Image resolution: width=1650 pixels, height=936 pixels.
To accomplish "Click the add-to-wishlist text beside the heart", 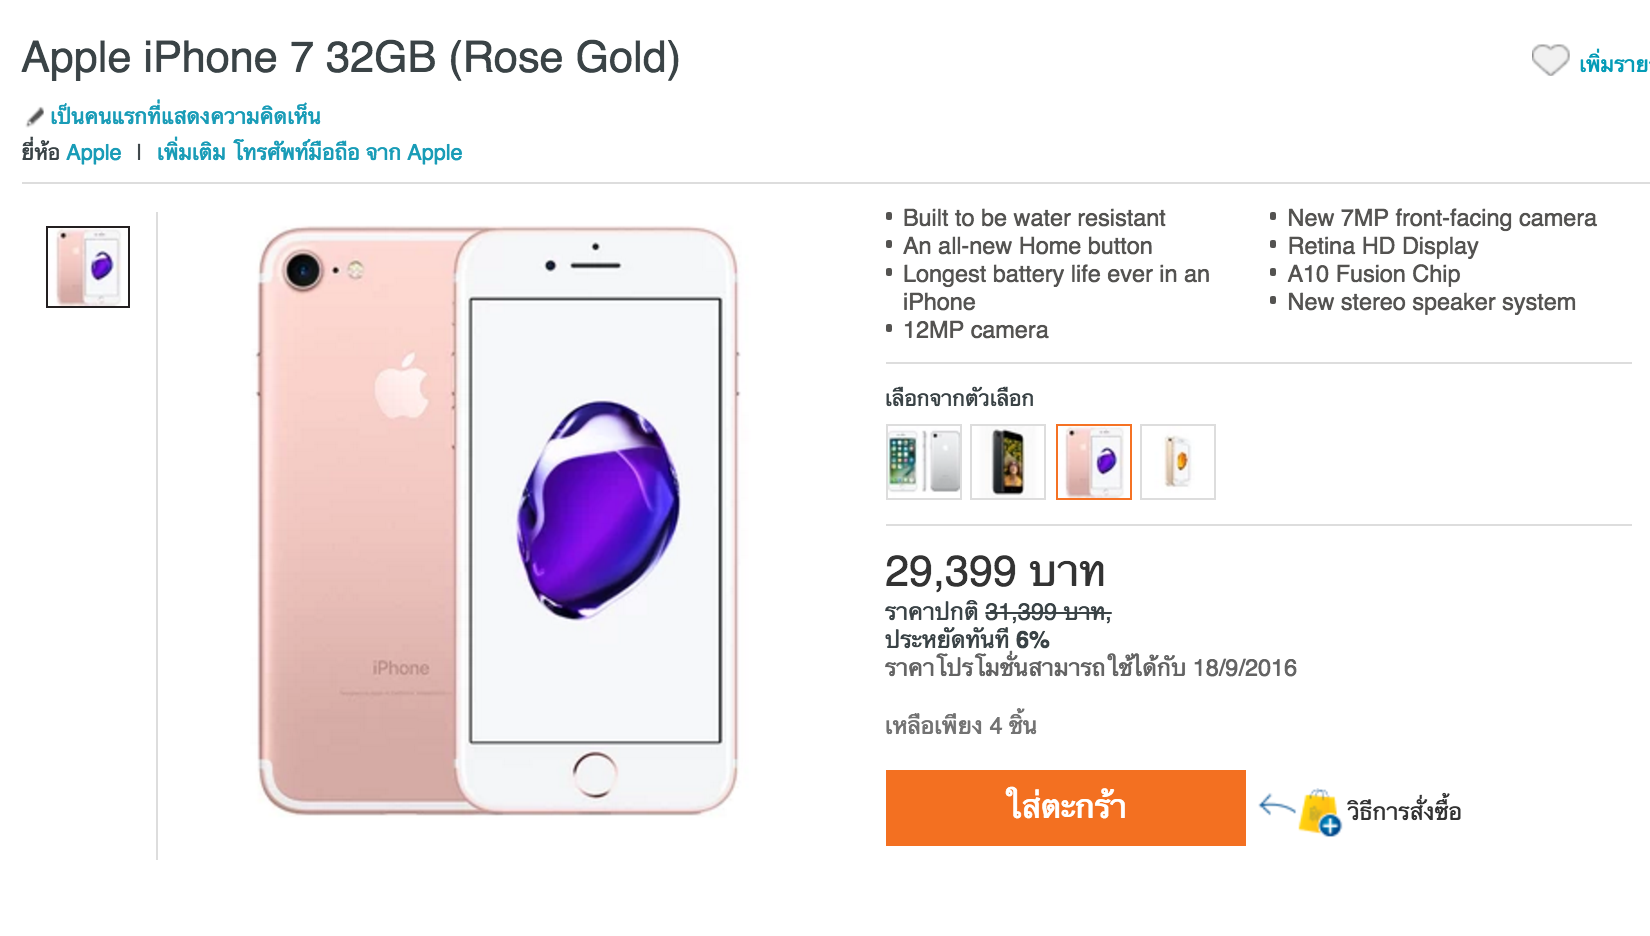I will 1613,65.
